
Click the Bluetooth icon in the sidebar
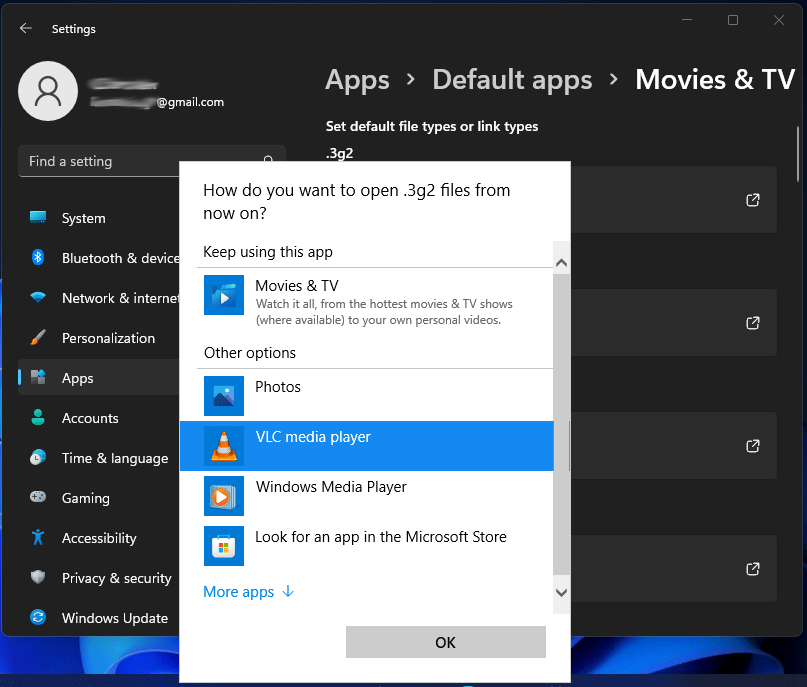[x=37, y=258]
